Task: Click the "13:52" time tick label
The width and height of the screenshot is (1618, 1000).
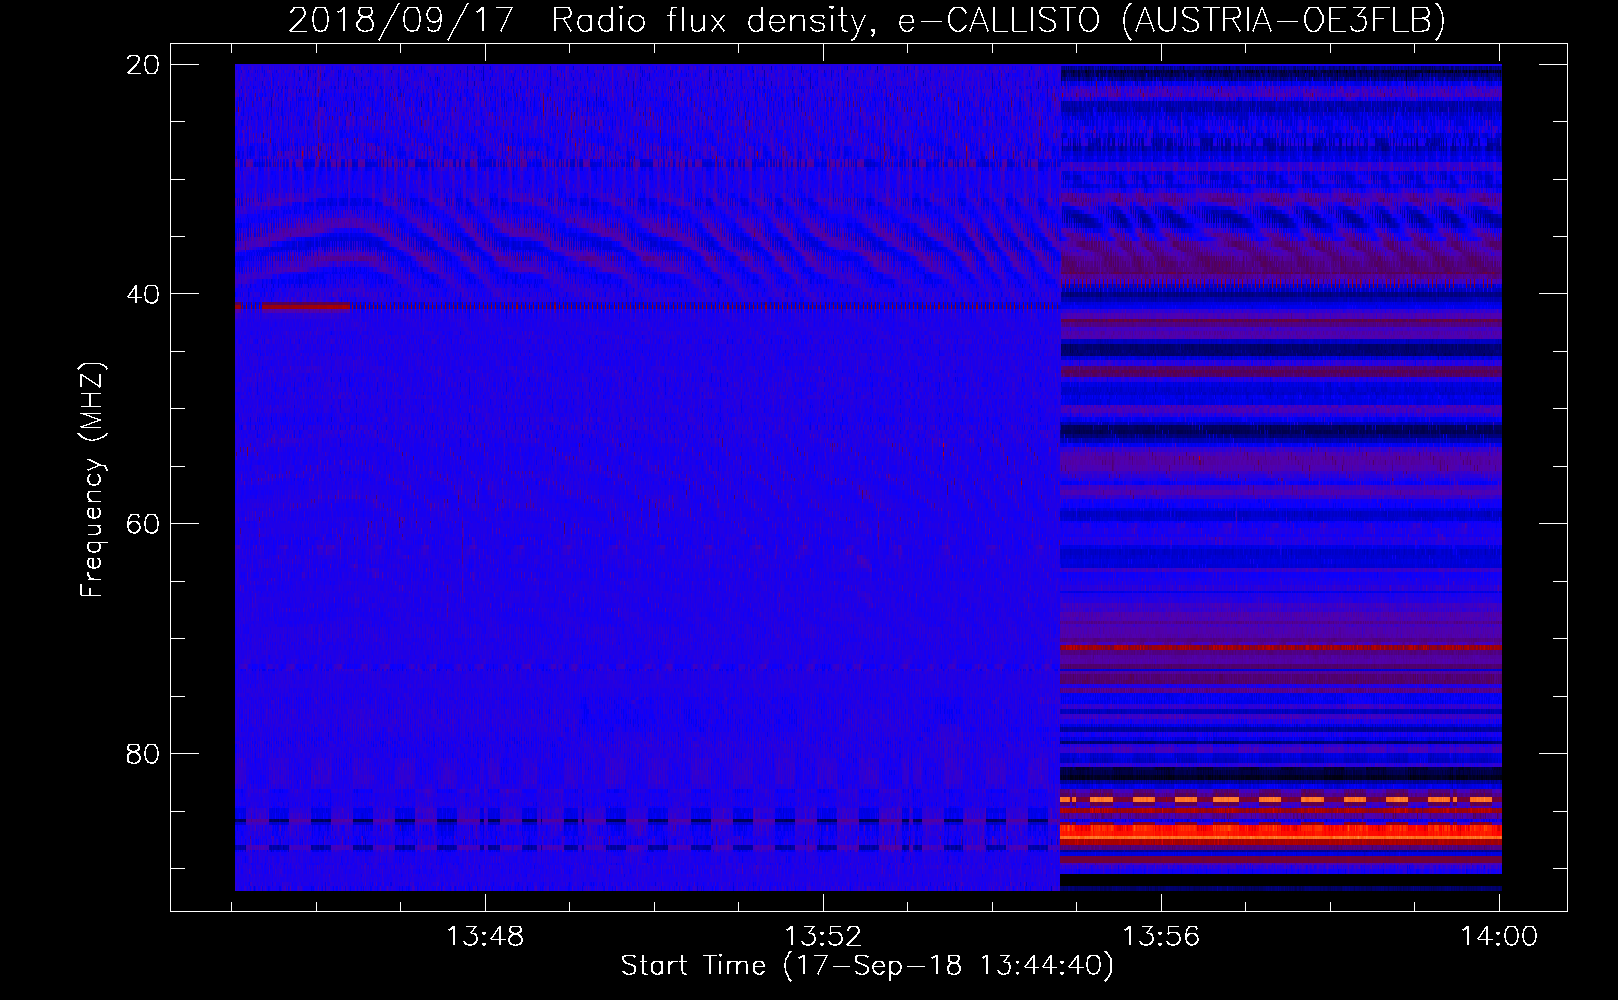Action: 823,937
